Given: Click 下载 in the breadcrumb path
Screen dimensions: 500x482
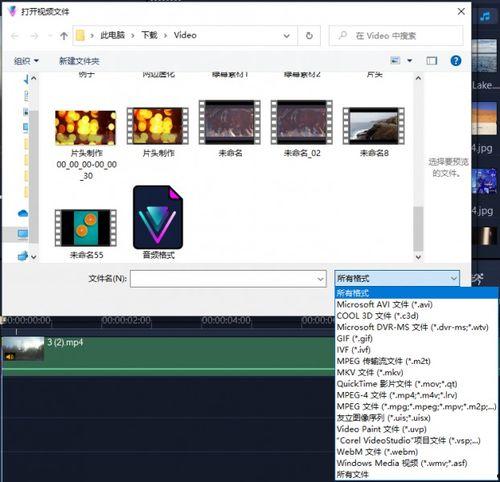Looking at the screenshot, I should pyautogui.click(x=149, y=35).
